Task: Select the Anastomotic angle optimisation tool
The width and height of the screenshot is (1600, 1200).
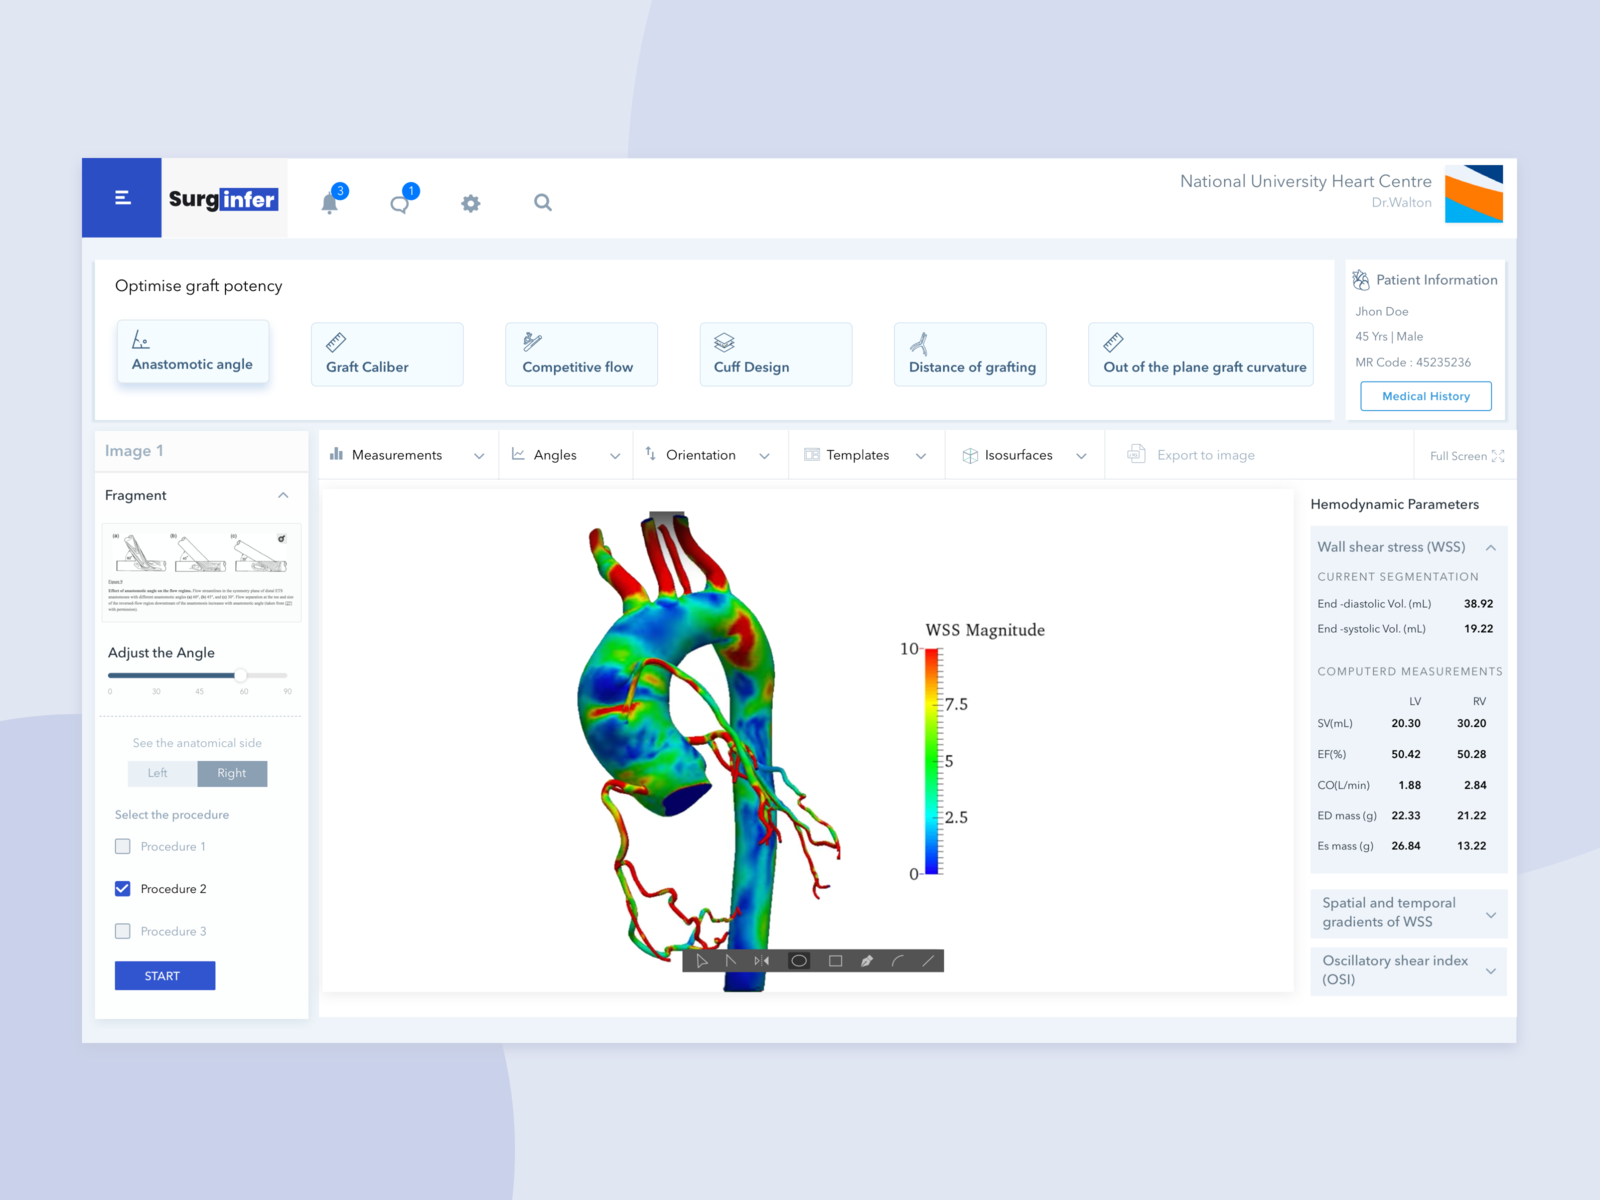Action: [x=193, y=352]
